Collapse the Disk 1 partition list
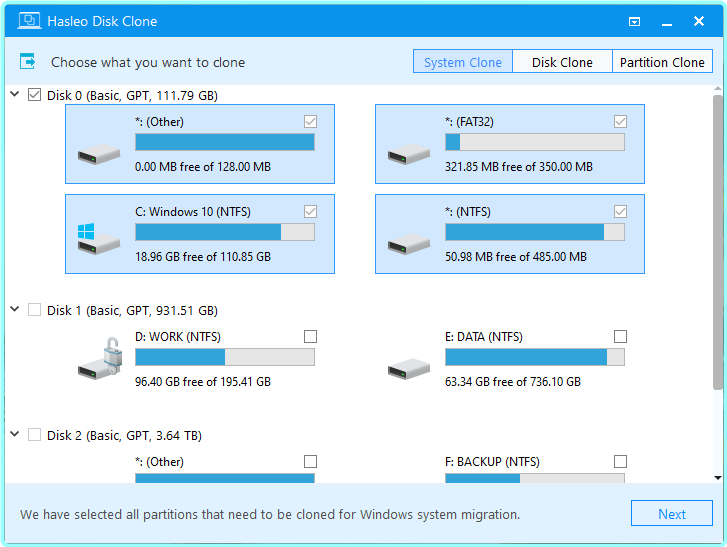727x547 pixels. pyautogui.click(x=14, y=310)
